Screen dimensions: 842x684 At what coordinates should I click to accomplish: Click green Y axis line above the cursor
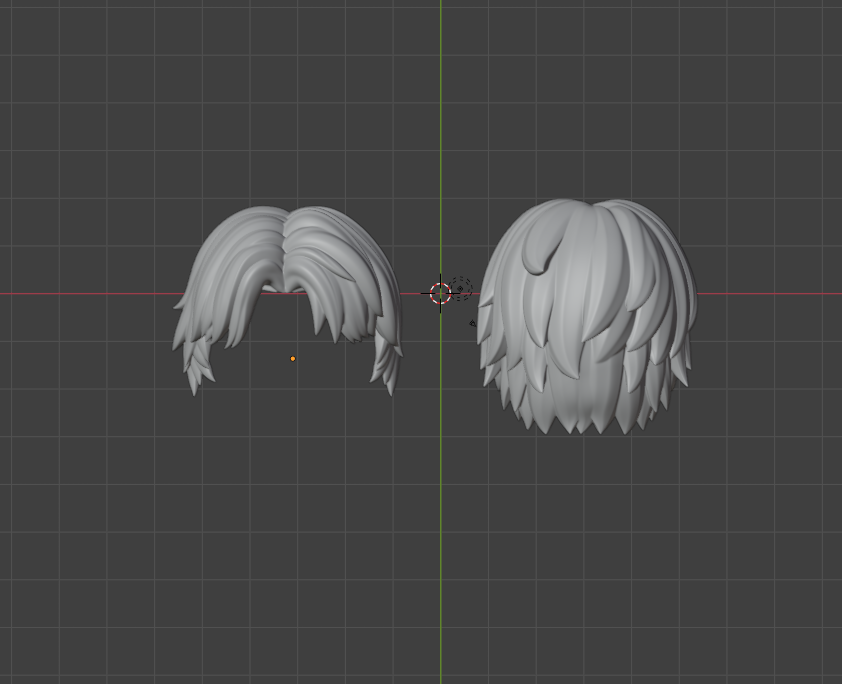441,120
